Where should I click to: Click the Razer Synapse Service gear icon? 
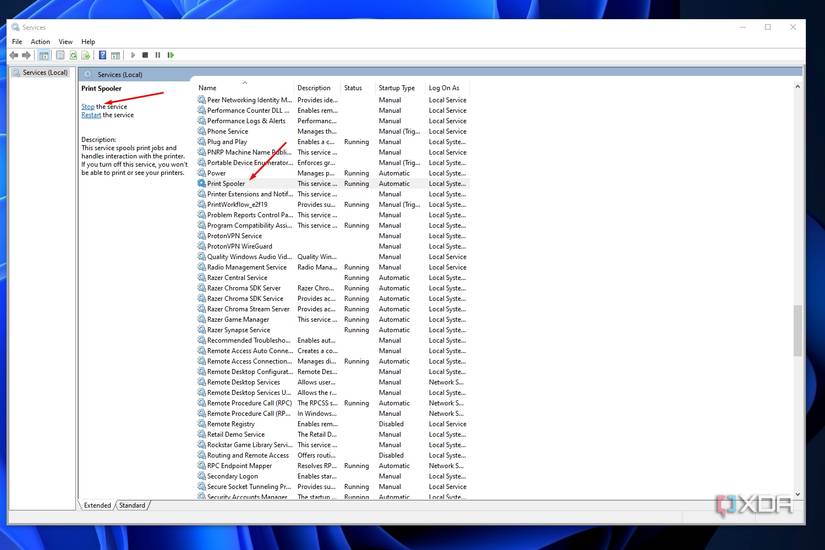[x=202, y=330]
